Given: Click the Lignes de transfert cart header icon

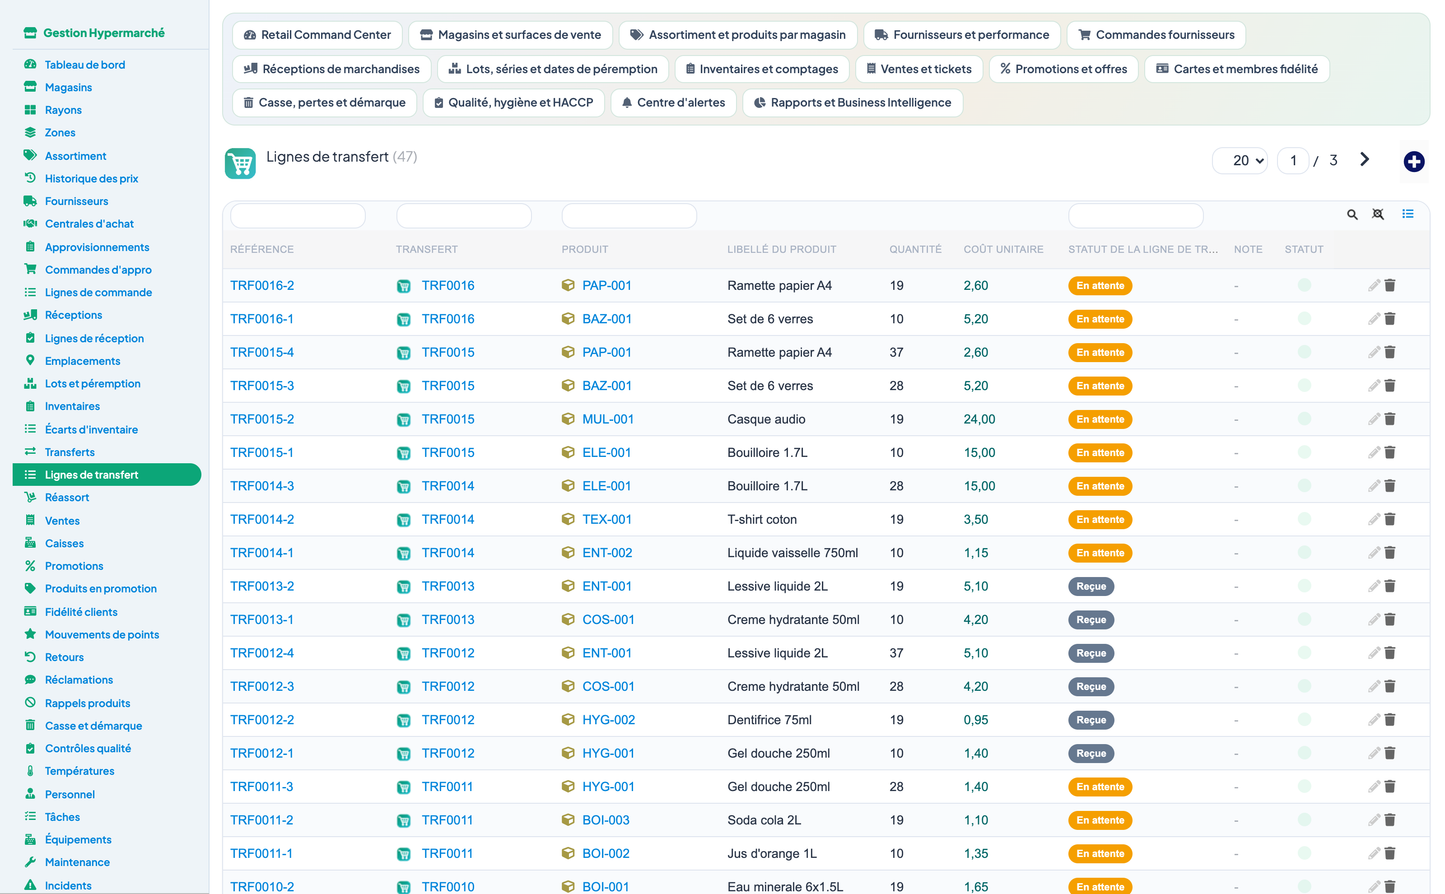Looking at the screenshot, I should [x=240, y=163].
